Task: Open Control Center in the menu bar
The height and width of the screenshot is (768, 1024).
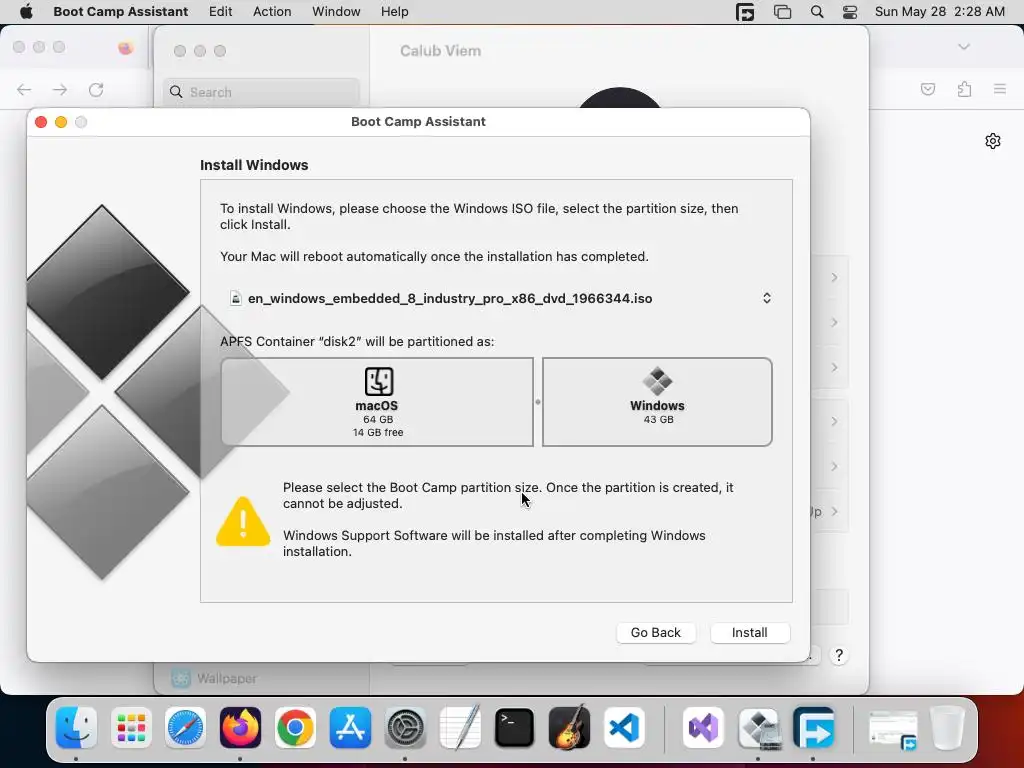Action: (x=850, y=12)
